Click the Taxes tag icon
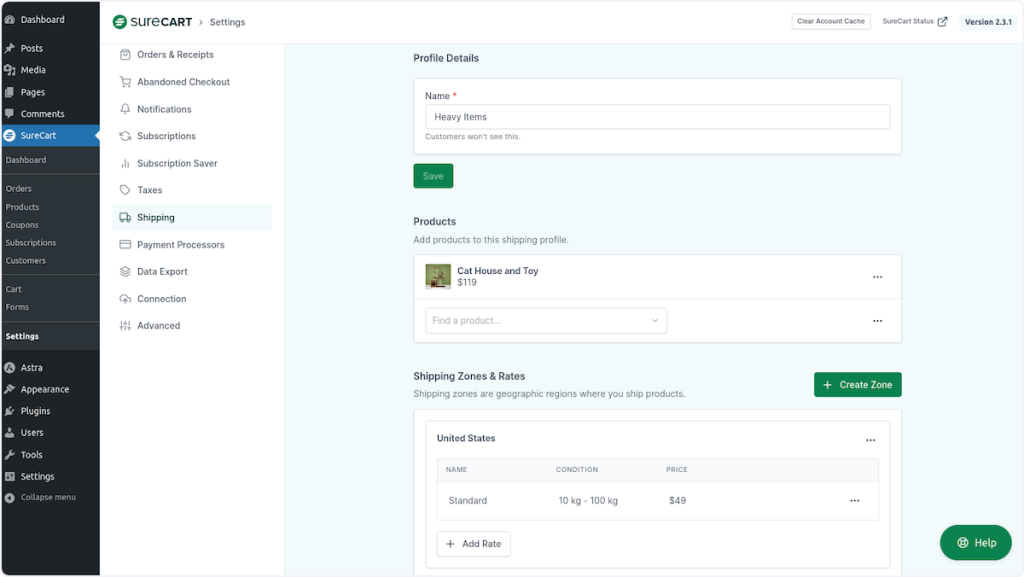1024x577 pixels. coord(125,190)
